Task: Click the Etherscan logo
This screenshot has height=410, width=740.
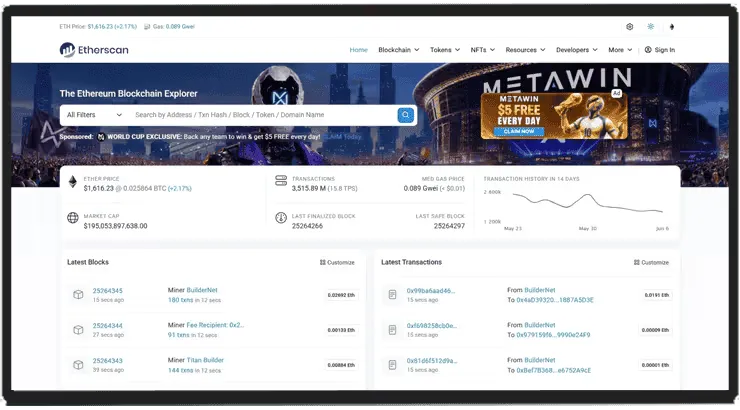Action: [94, 50]
